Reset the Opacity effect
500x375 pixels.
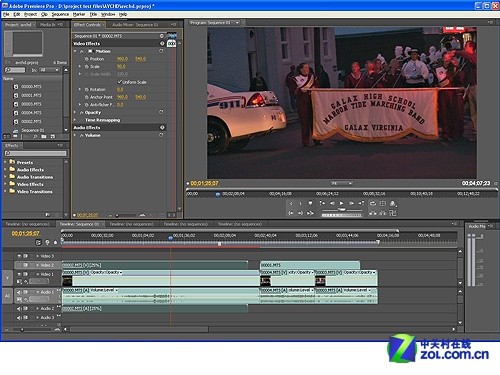[x=161, y=112]
